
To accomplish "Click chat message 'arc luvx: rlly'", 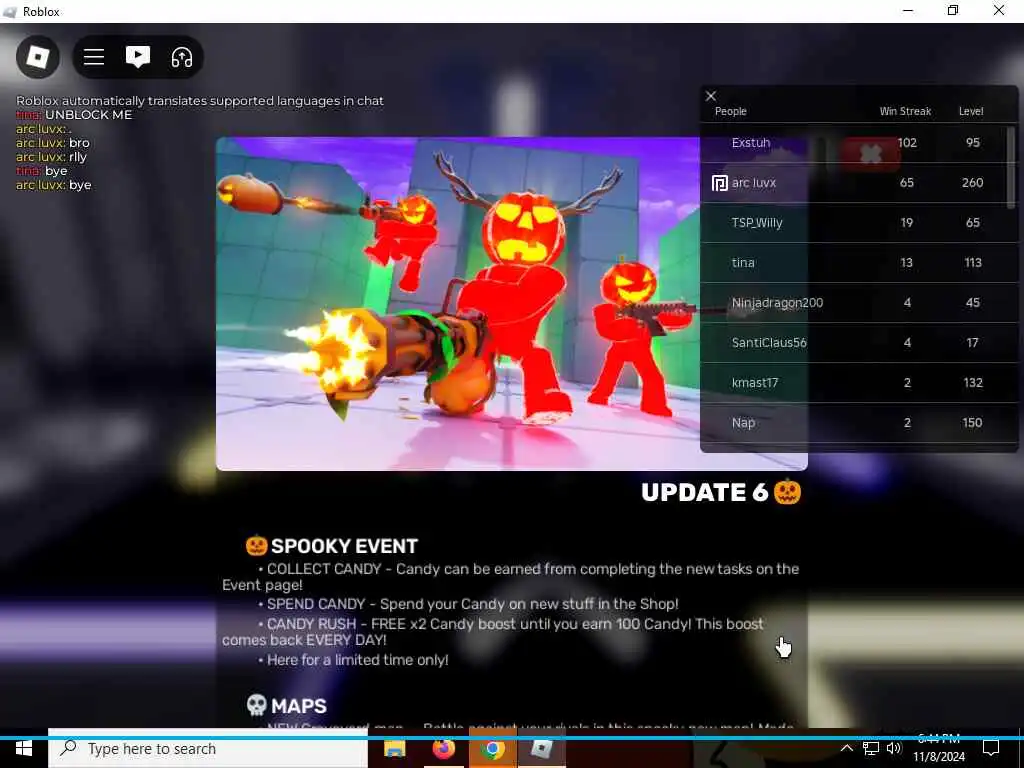I will click(52, 157).
